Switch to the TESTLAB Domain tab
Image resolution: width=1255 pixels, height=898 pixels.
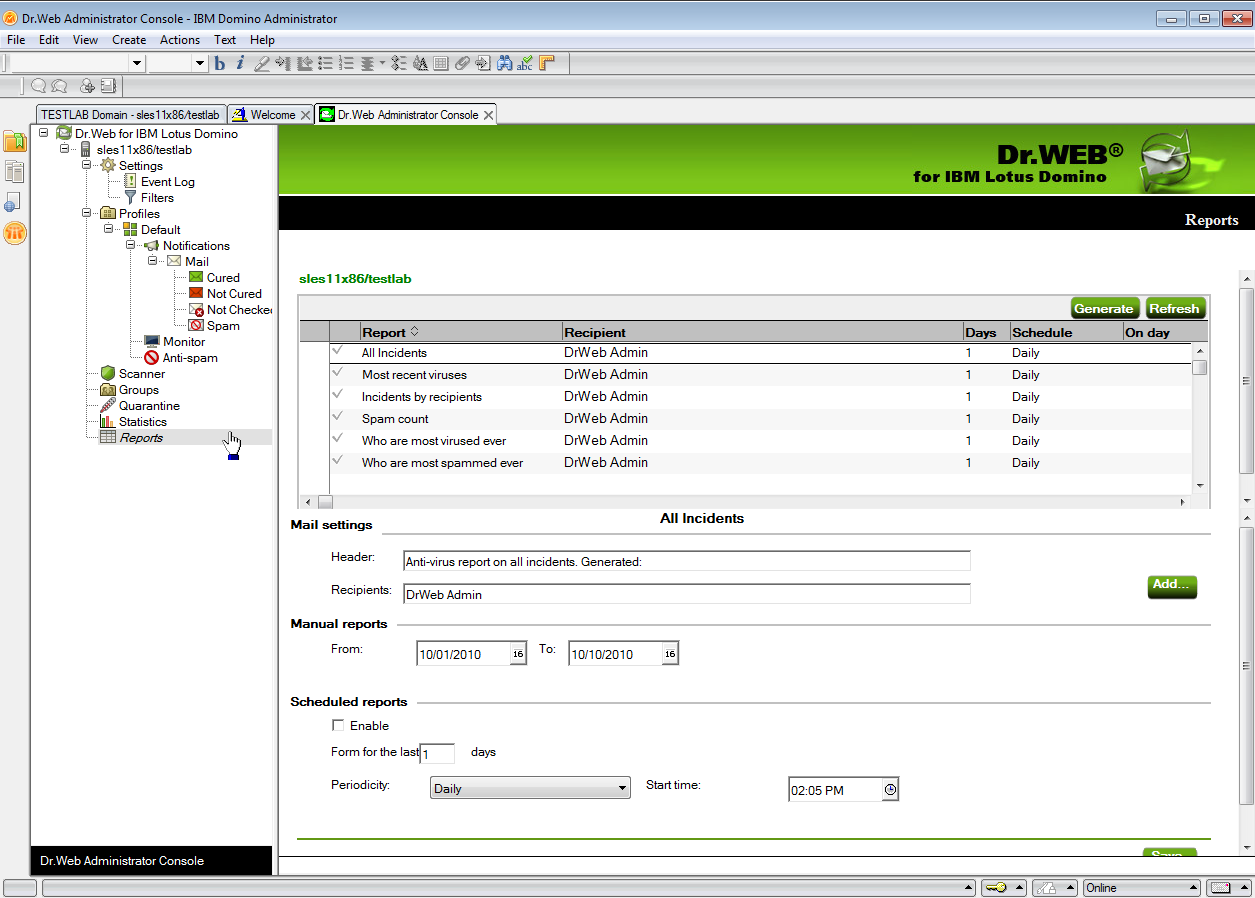(x=130, y=115)
